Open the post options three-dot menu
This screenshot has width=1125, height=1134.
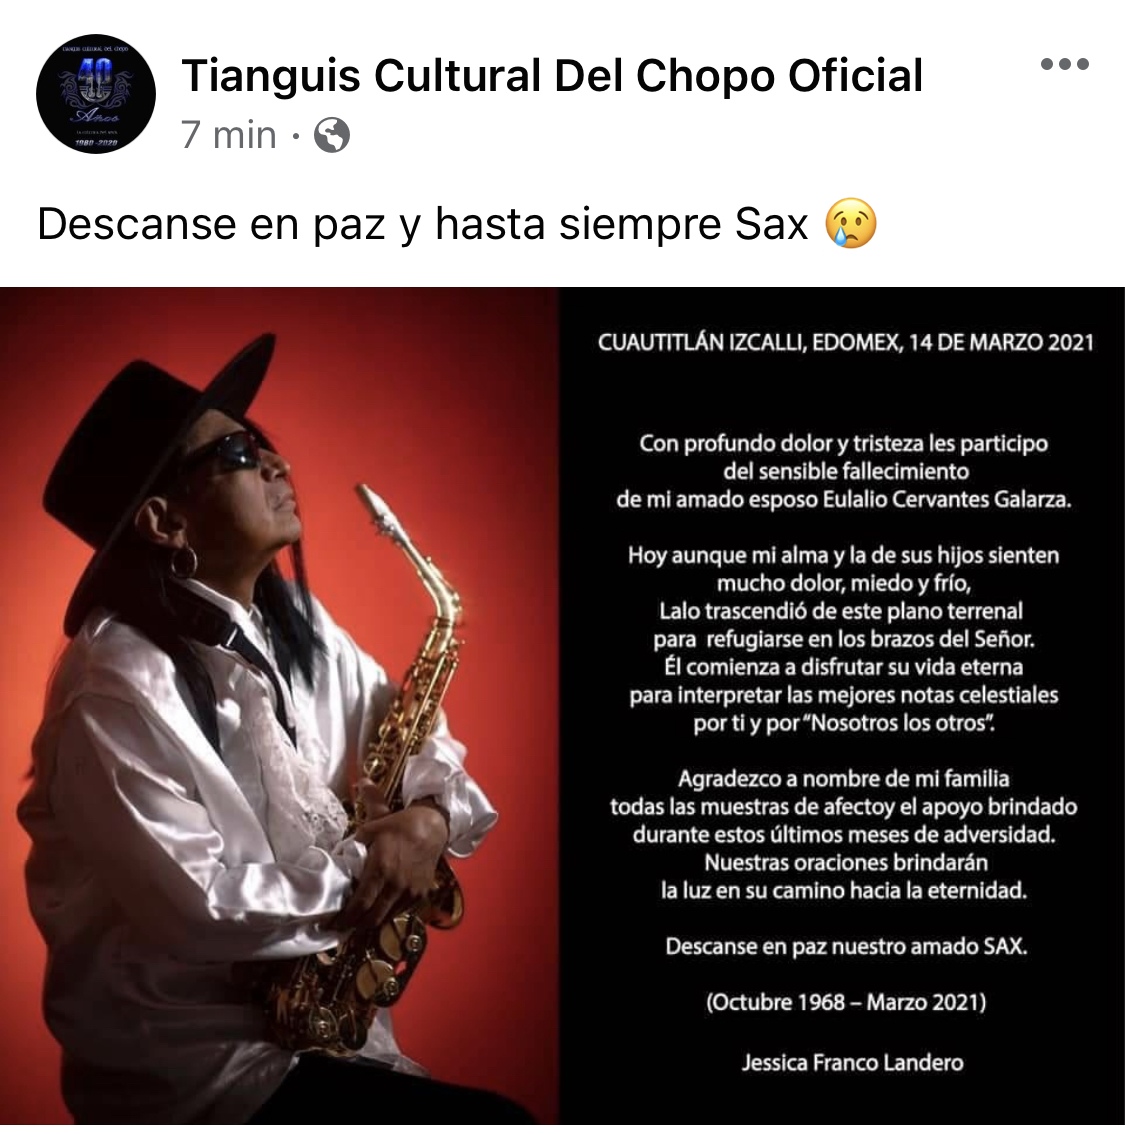tap(1064, 64)
